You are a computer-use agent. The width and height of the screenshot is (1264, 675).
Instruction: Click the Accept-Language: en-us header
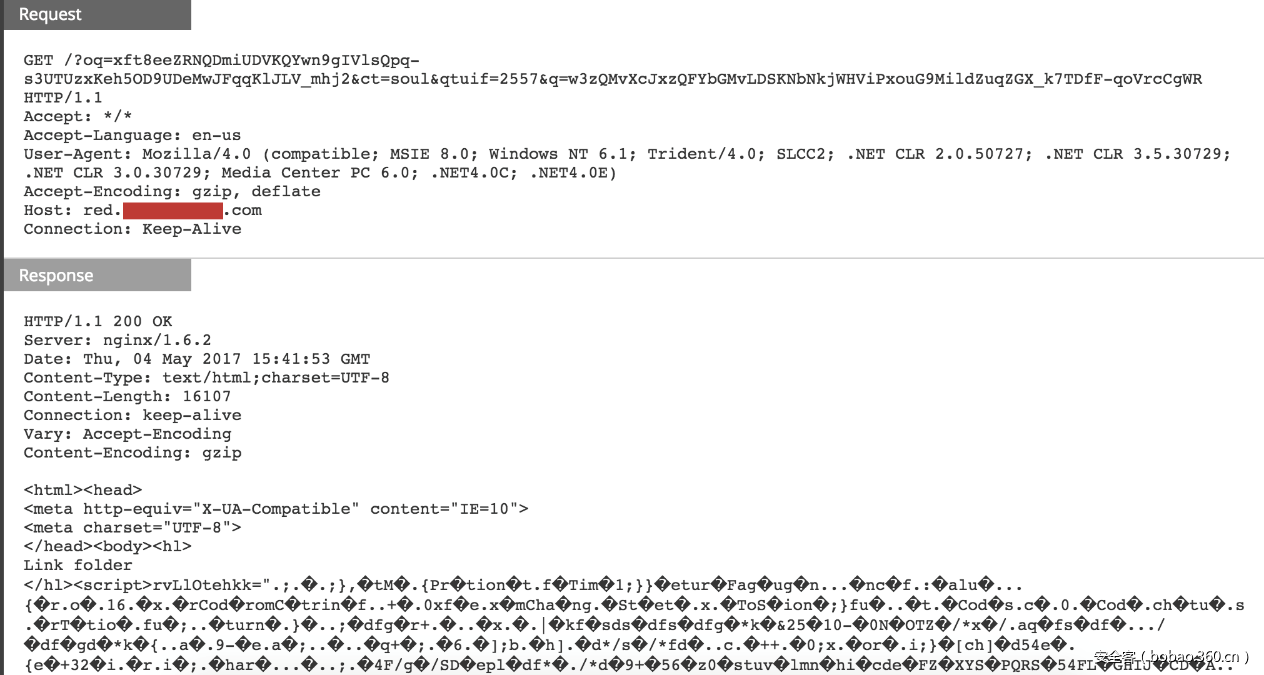coord(132,135)
